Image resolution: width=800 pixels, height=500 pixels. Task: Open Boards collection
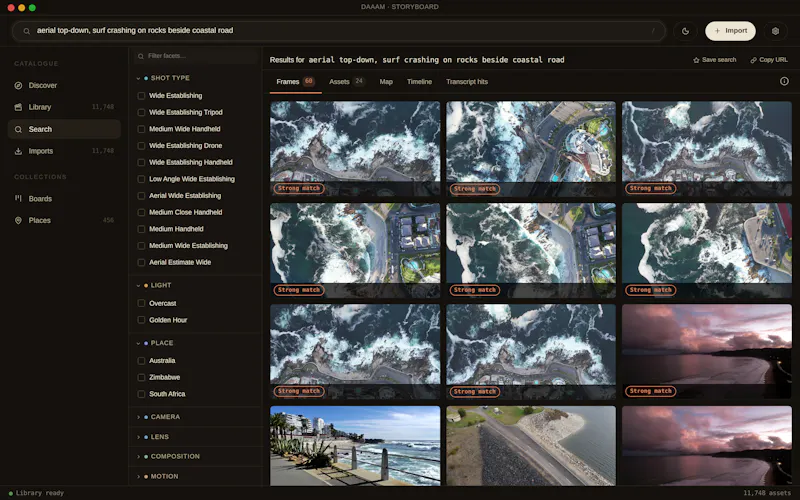click(x=64, y=198)
